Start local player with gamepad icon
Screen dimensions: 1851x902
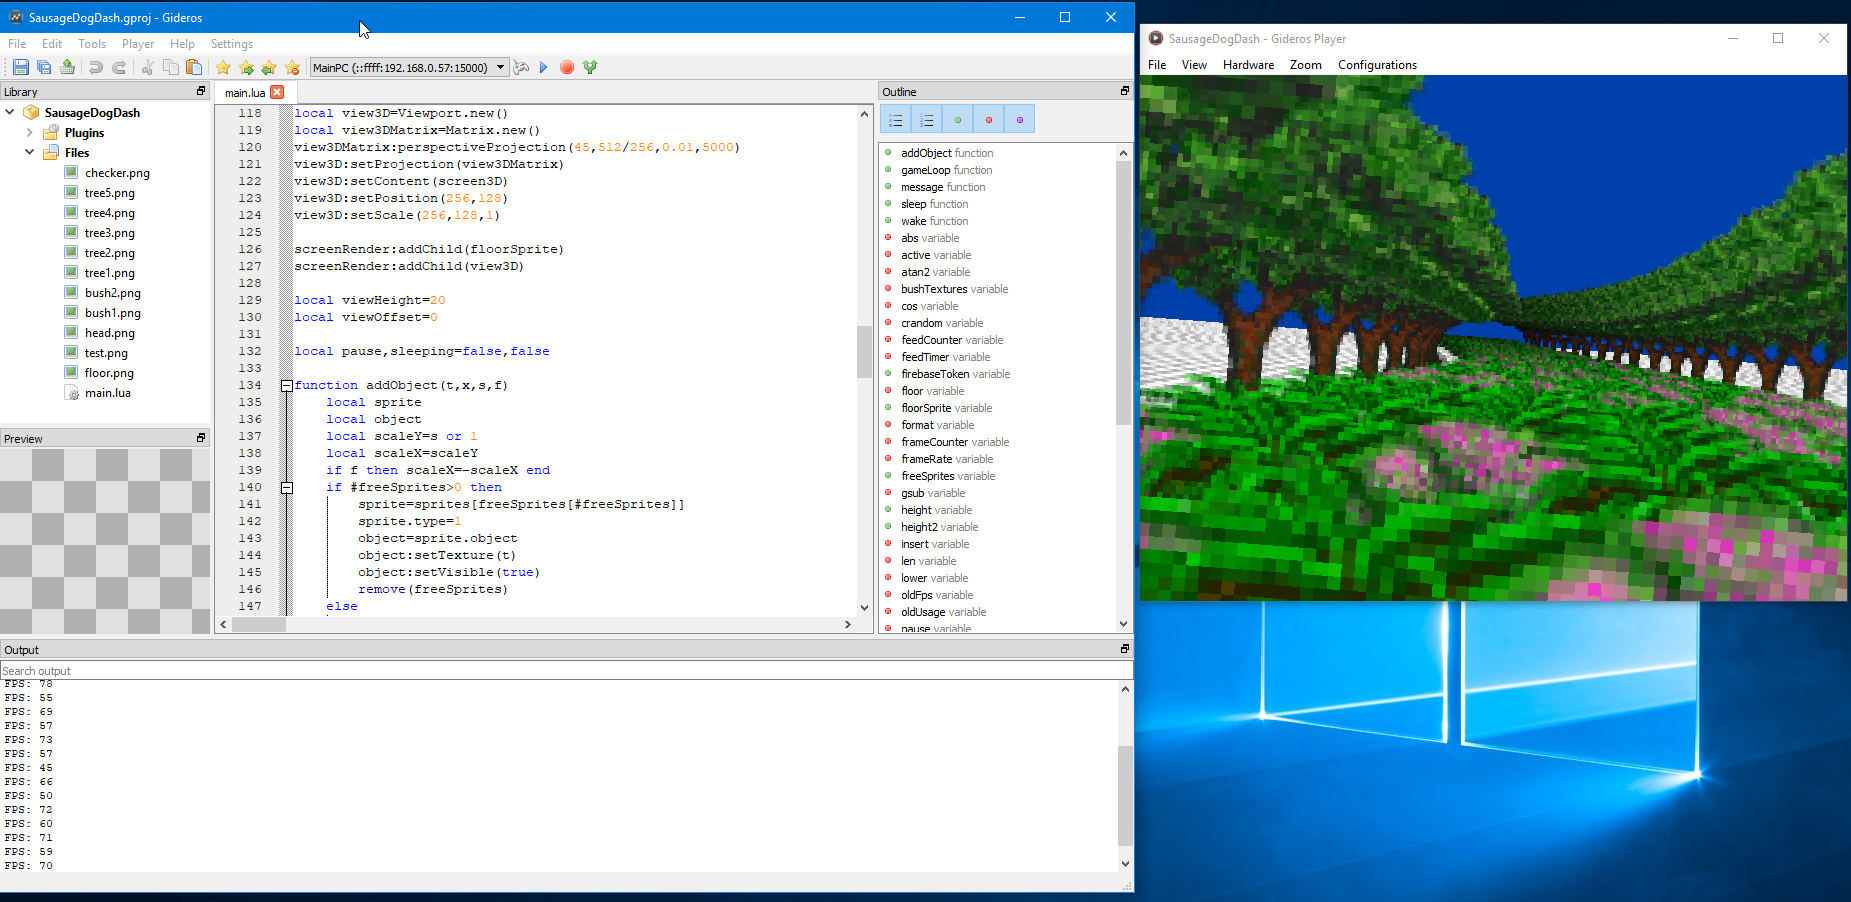click(x=521, y=67)
